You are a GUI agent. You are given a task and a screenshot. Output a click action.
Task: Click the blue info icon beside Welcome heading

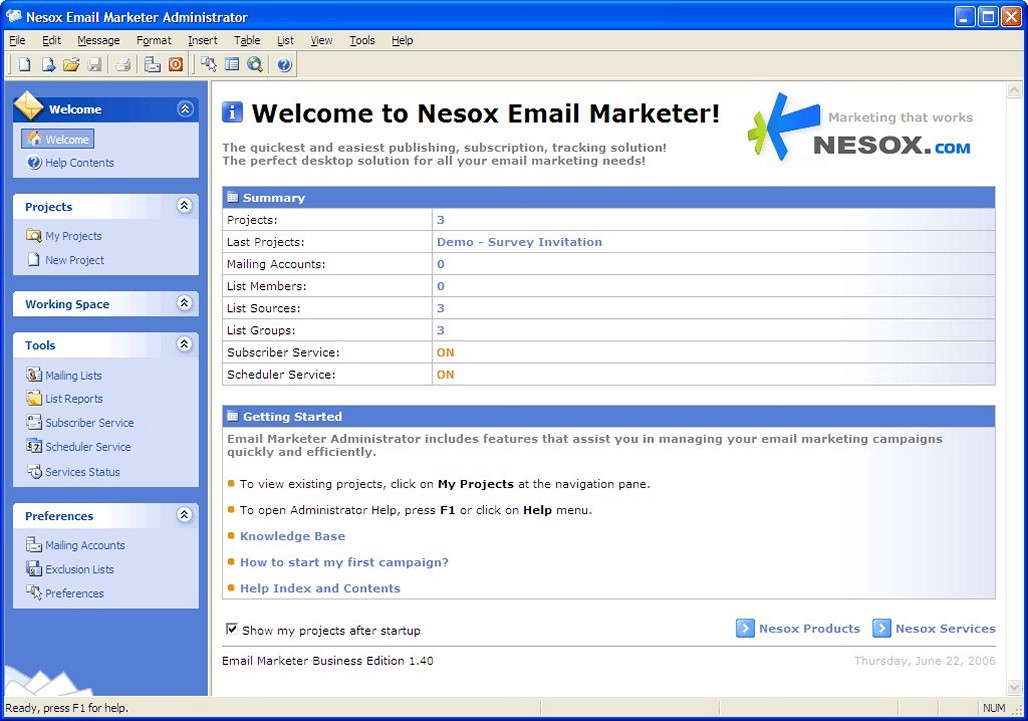tap(232, 112)
